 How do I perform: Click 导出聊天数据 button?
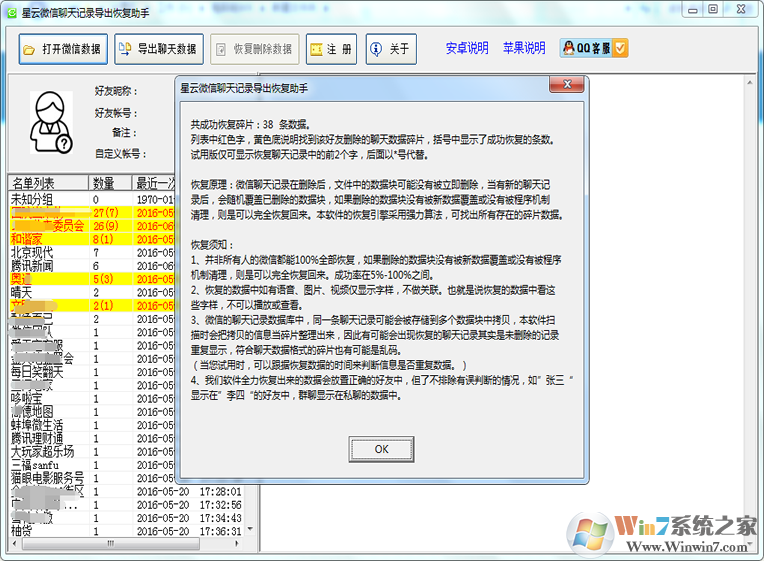coord(159,49)
